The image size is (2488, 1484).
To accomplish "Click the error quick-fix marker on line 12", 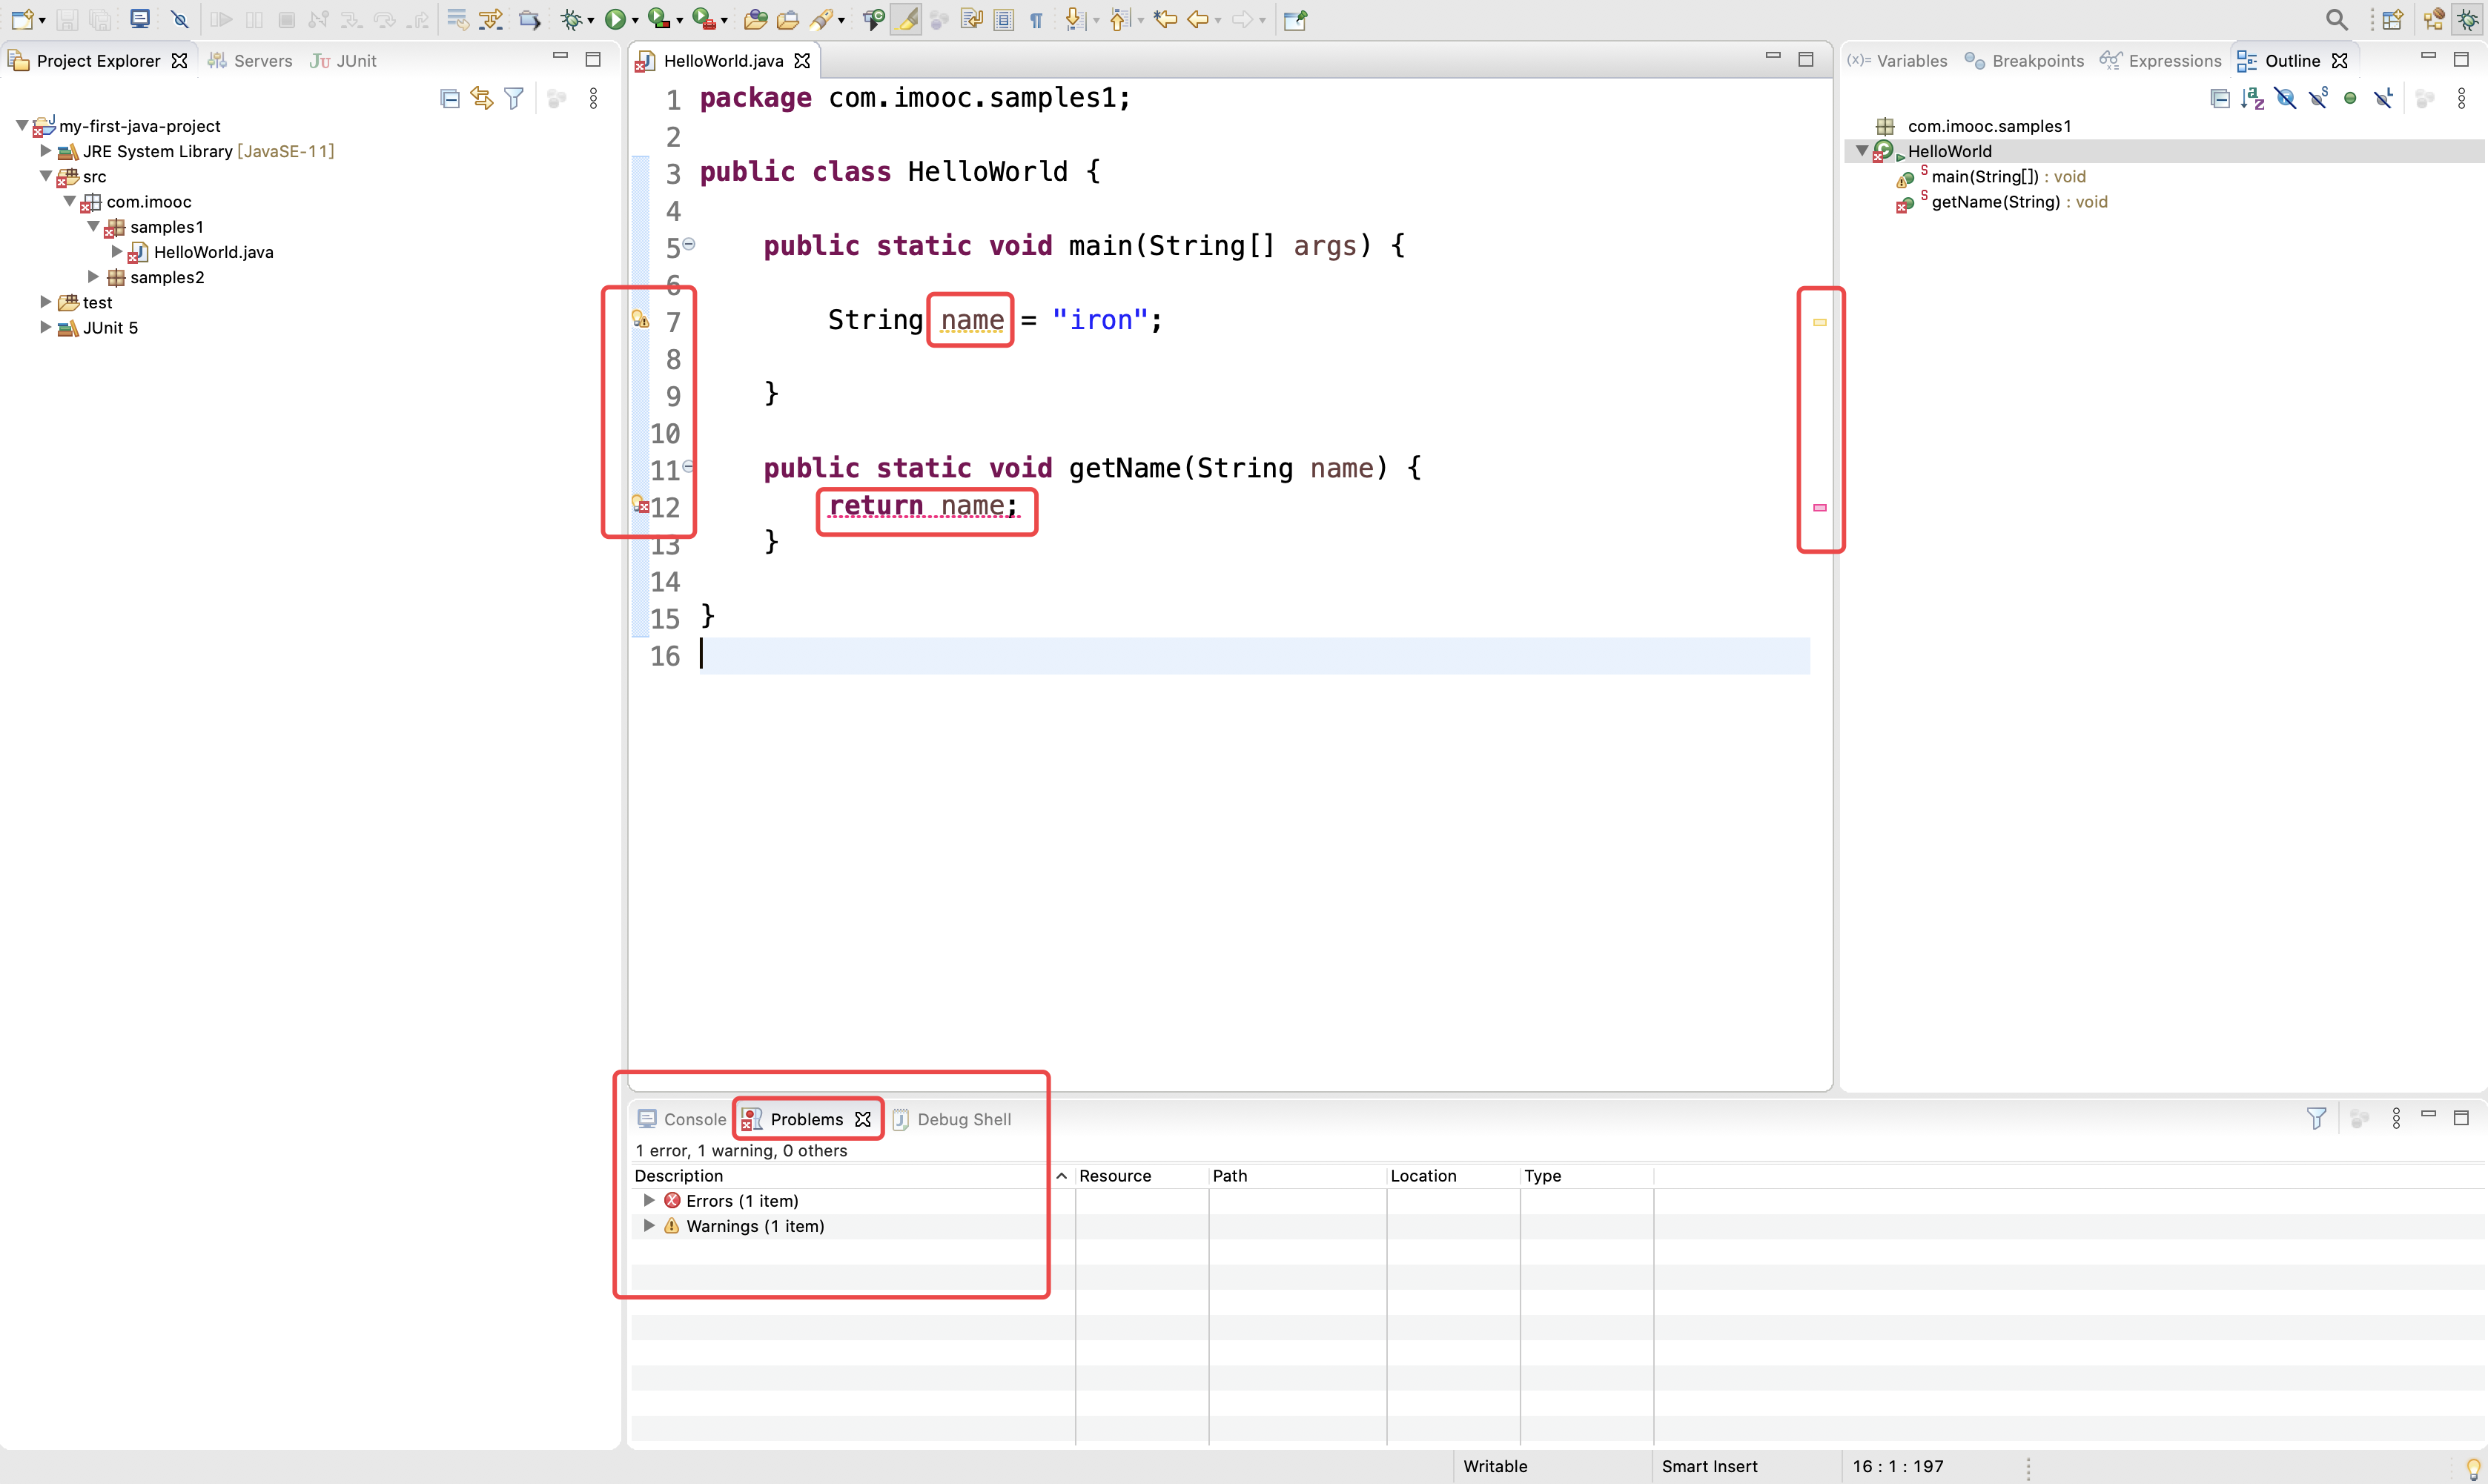I will click(640, 505).
